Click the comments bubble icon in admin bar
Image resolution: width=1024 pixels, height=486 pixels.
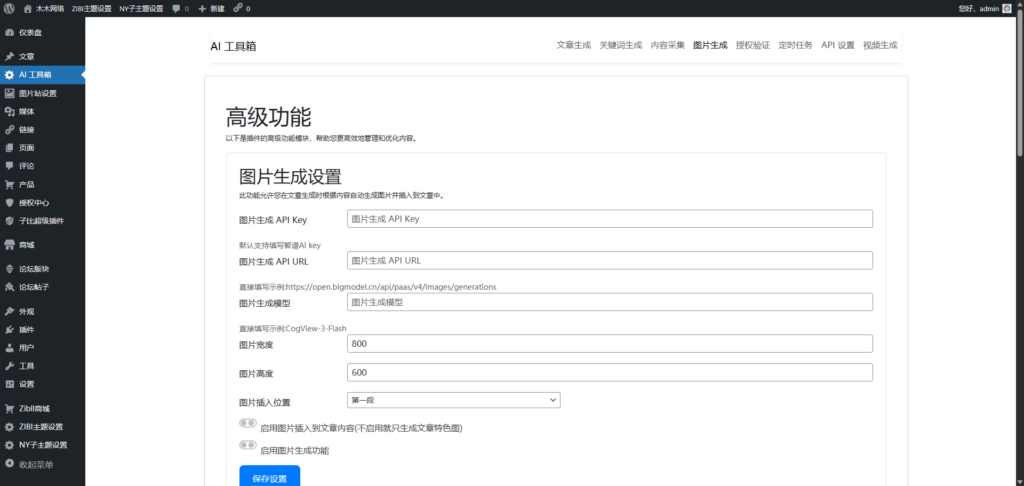click(176, 8)
